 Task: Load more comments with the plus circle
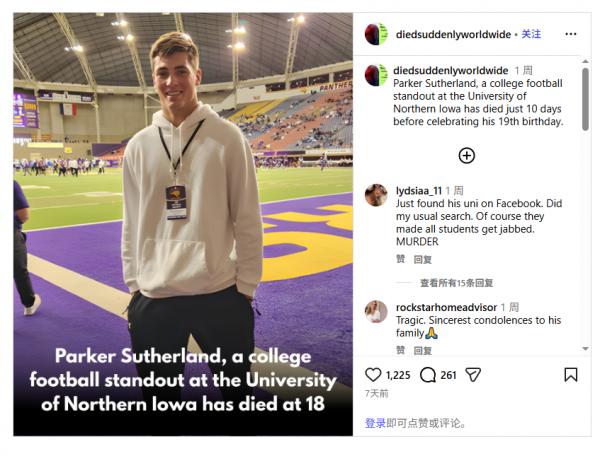pos(466,155)
